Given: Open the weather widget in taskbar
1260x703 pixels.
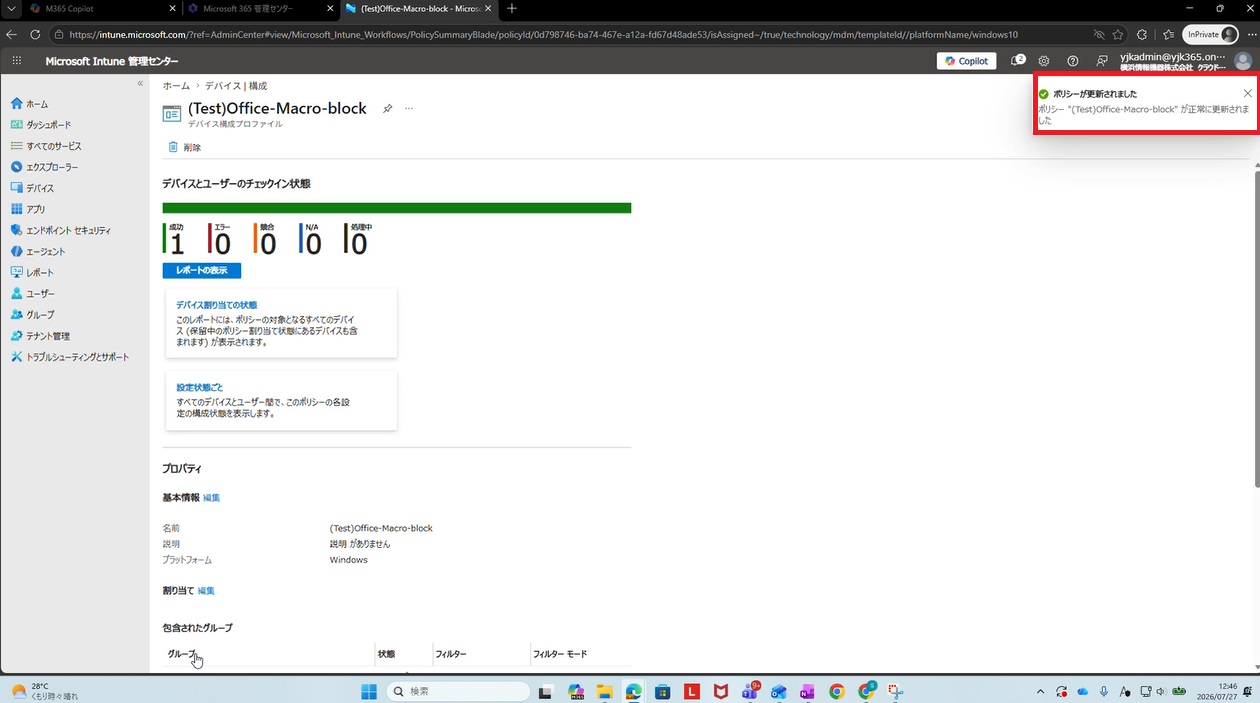Looking at the screenshot, I should [x=45, y=691].
